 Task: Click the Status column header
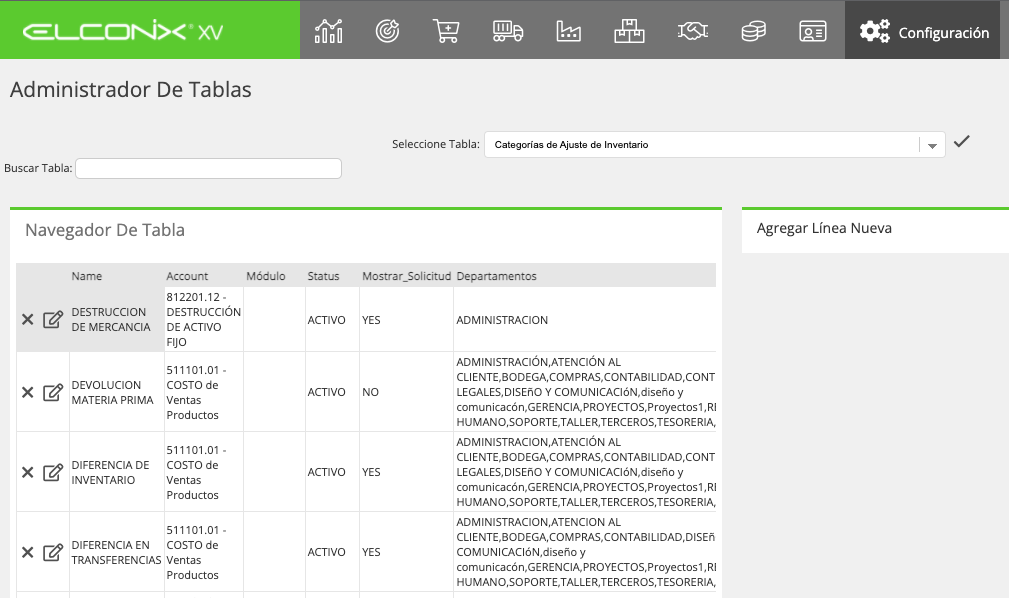coord(323,276)
